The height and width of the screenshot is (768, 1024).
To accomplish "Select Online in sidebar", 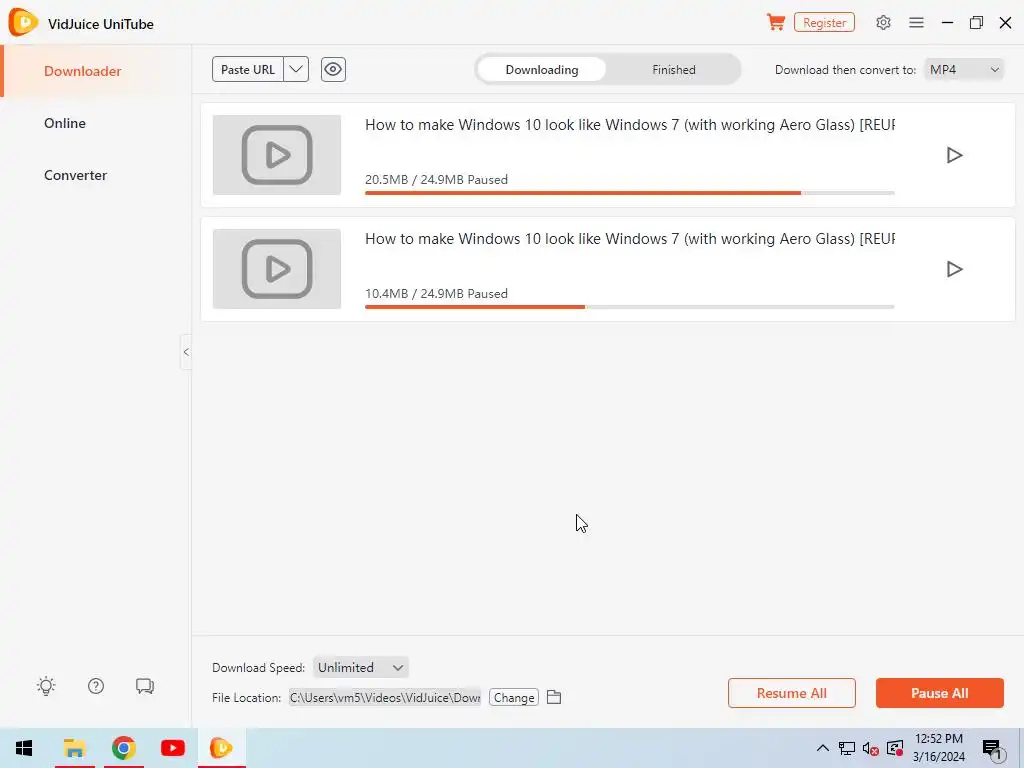I will (x=65, y=123).
